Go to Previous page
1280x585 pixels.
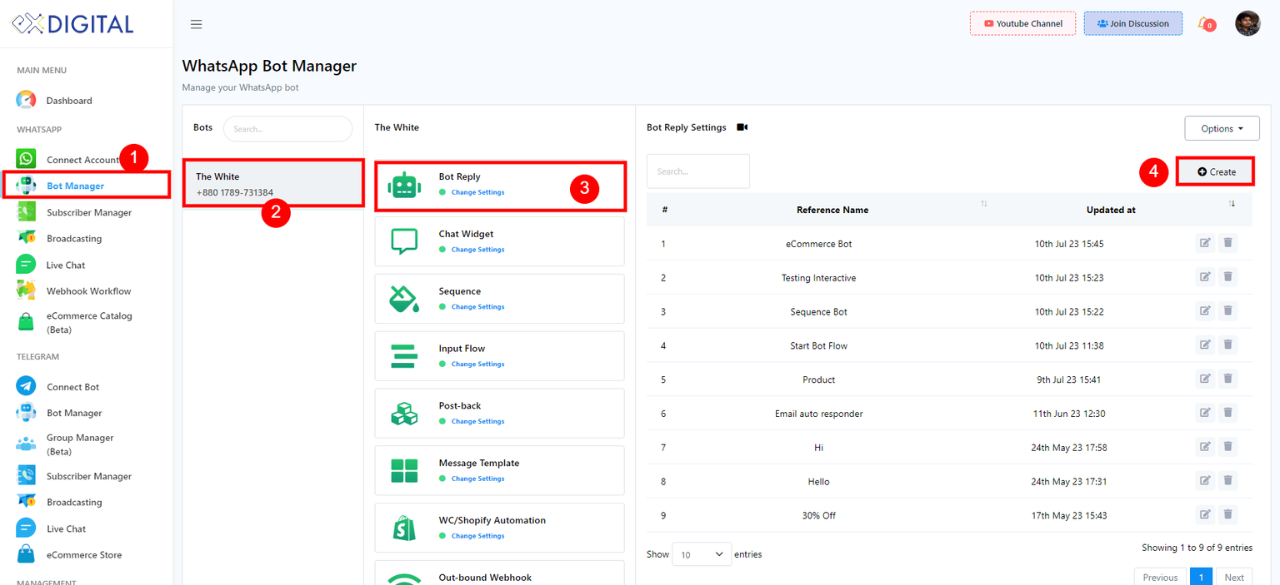coord(1160,577)
